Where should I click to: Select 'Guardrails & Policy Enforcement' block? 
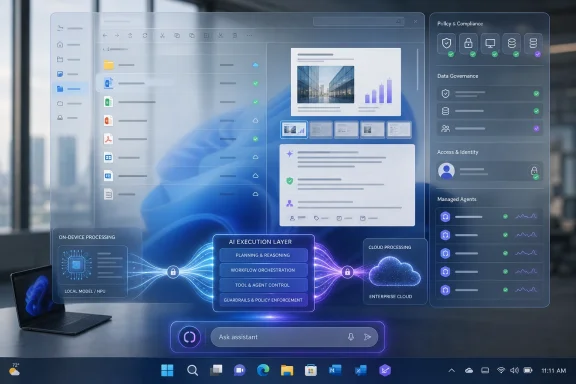263,300
